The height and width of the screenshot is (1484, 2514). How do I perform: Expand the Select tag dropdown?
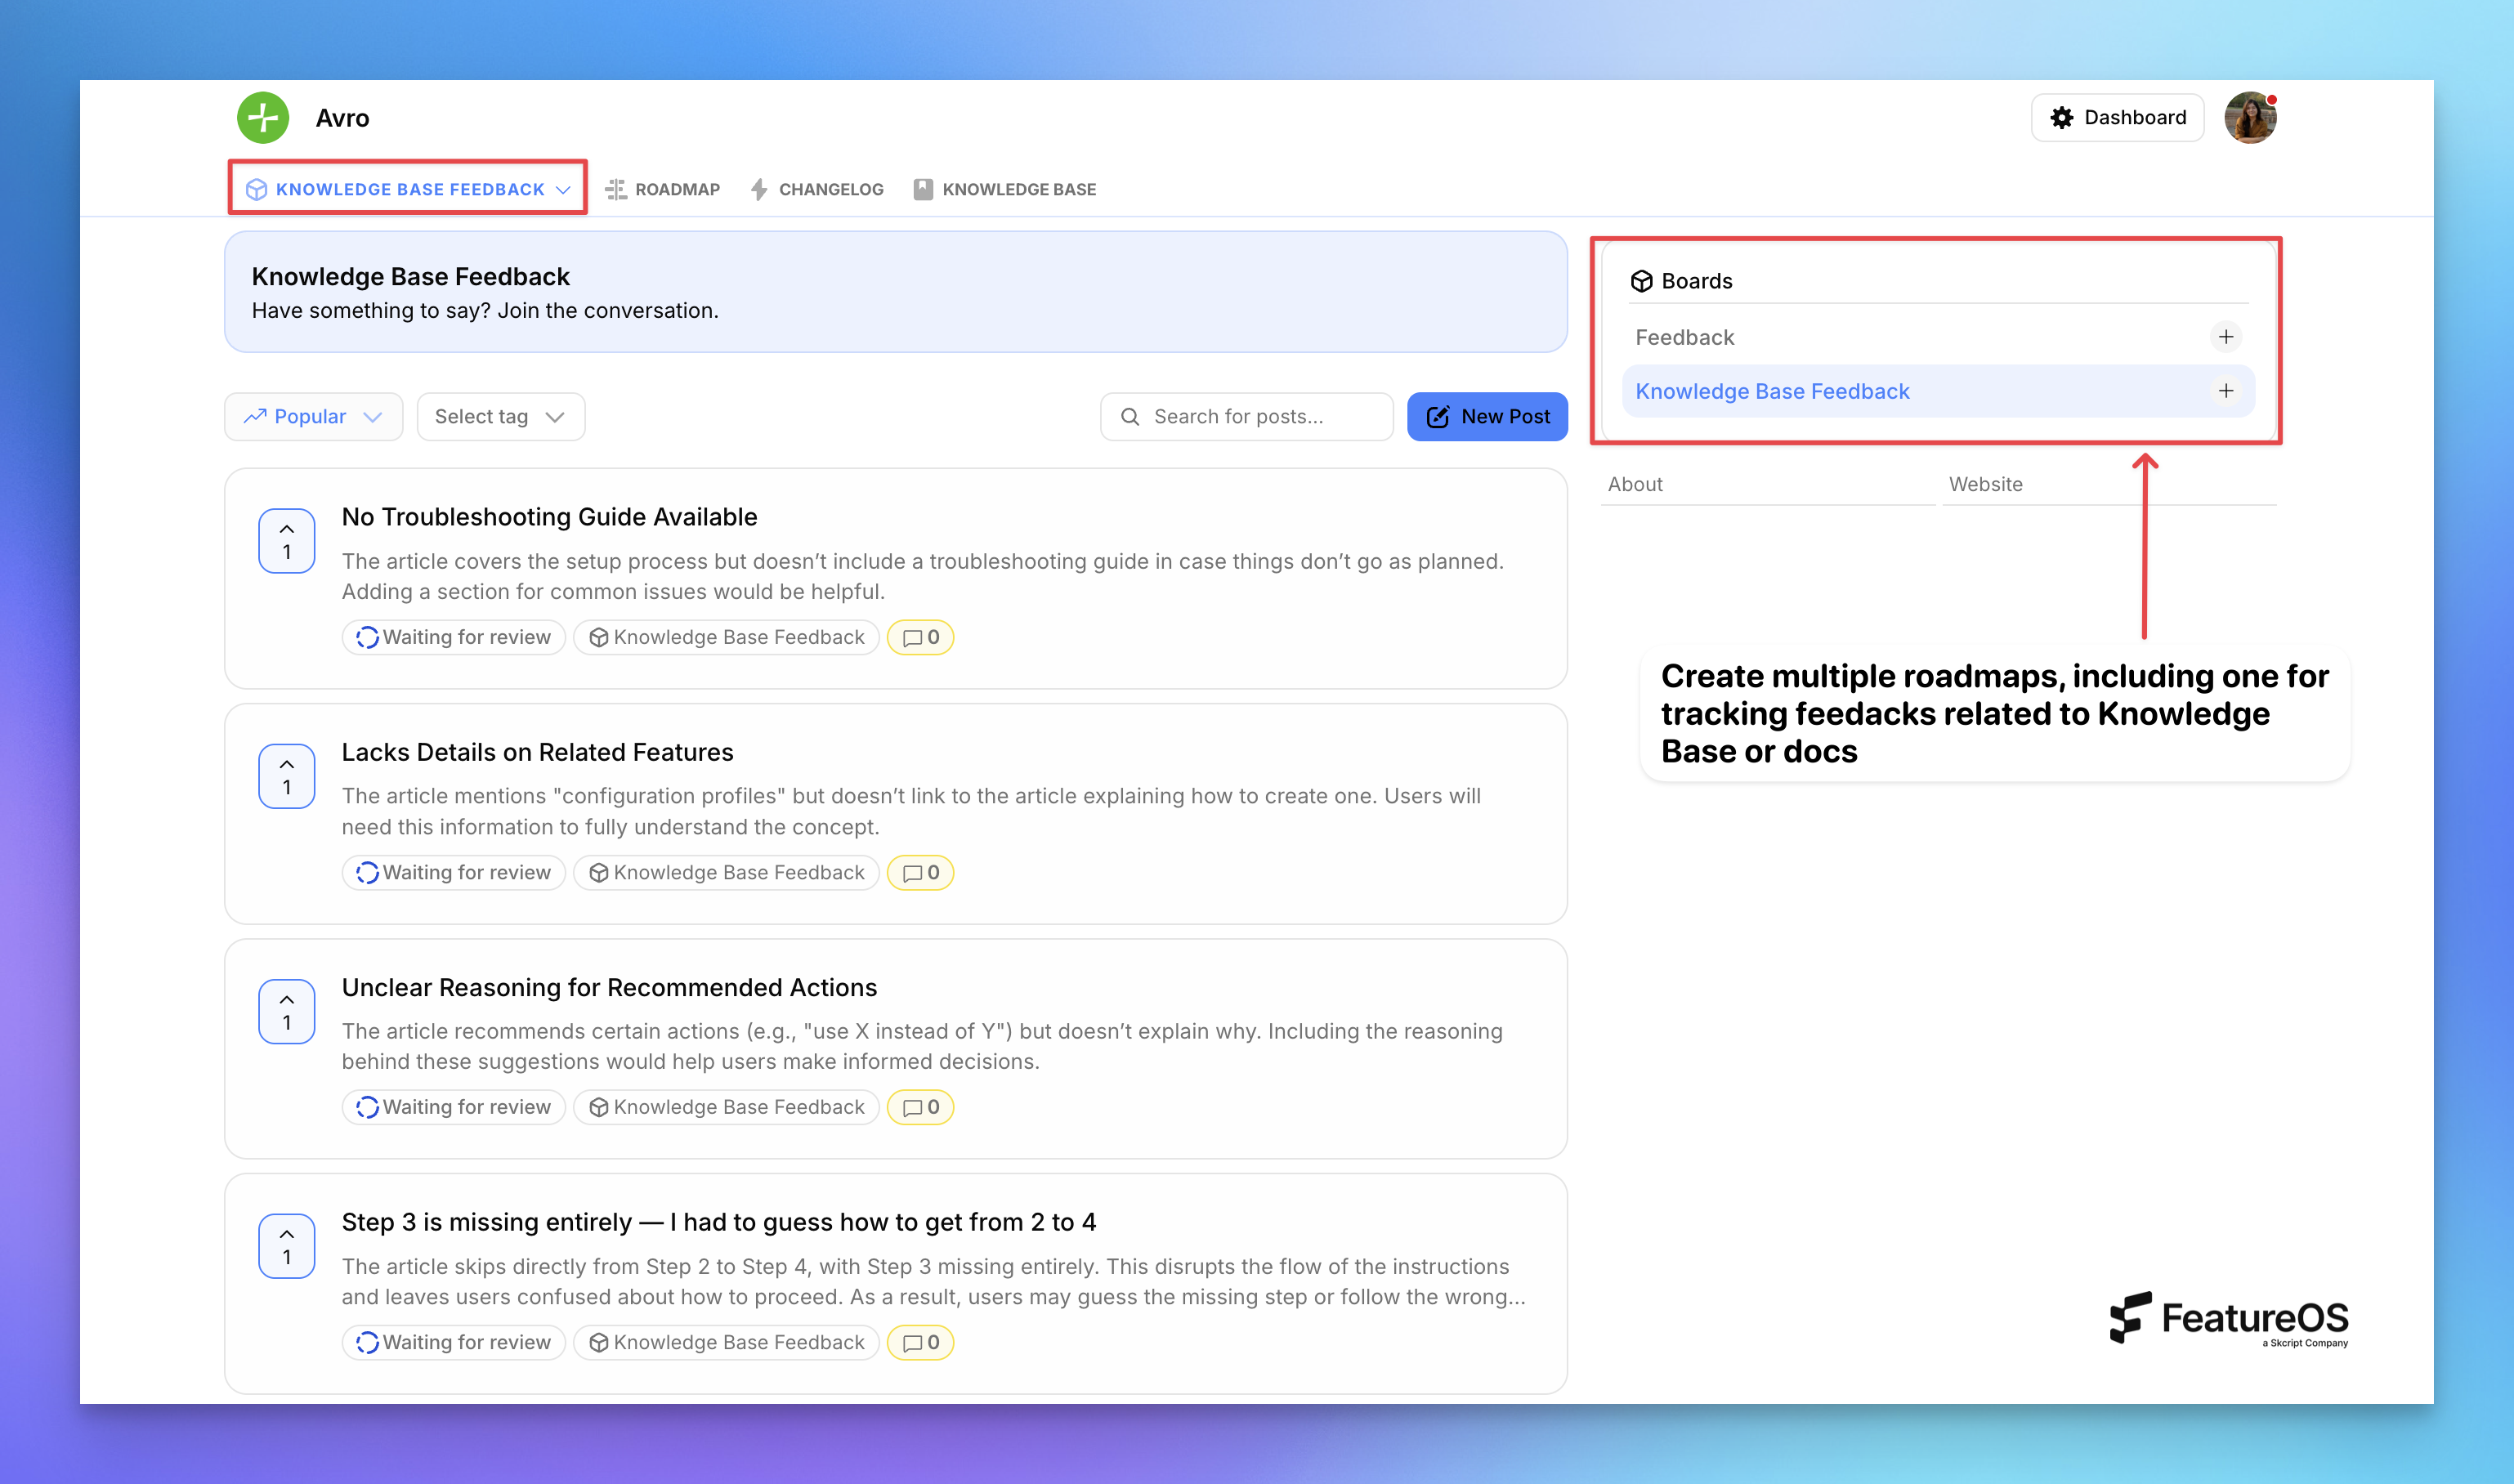[x=499, y=416]
